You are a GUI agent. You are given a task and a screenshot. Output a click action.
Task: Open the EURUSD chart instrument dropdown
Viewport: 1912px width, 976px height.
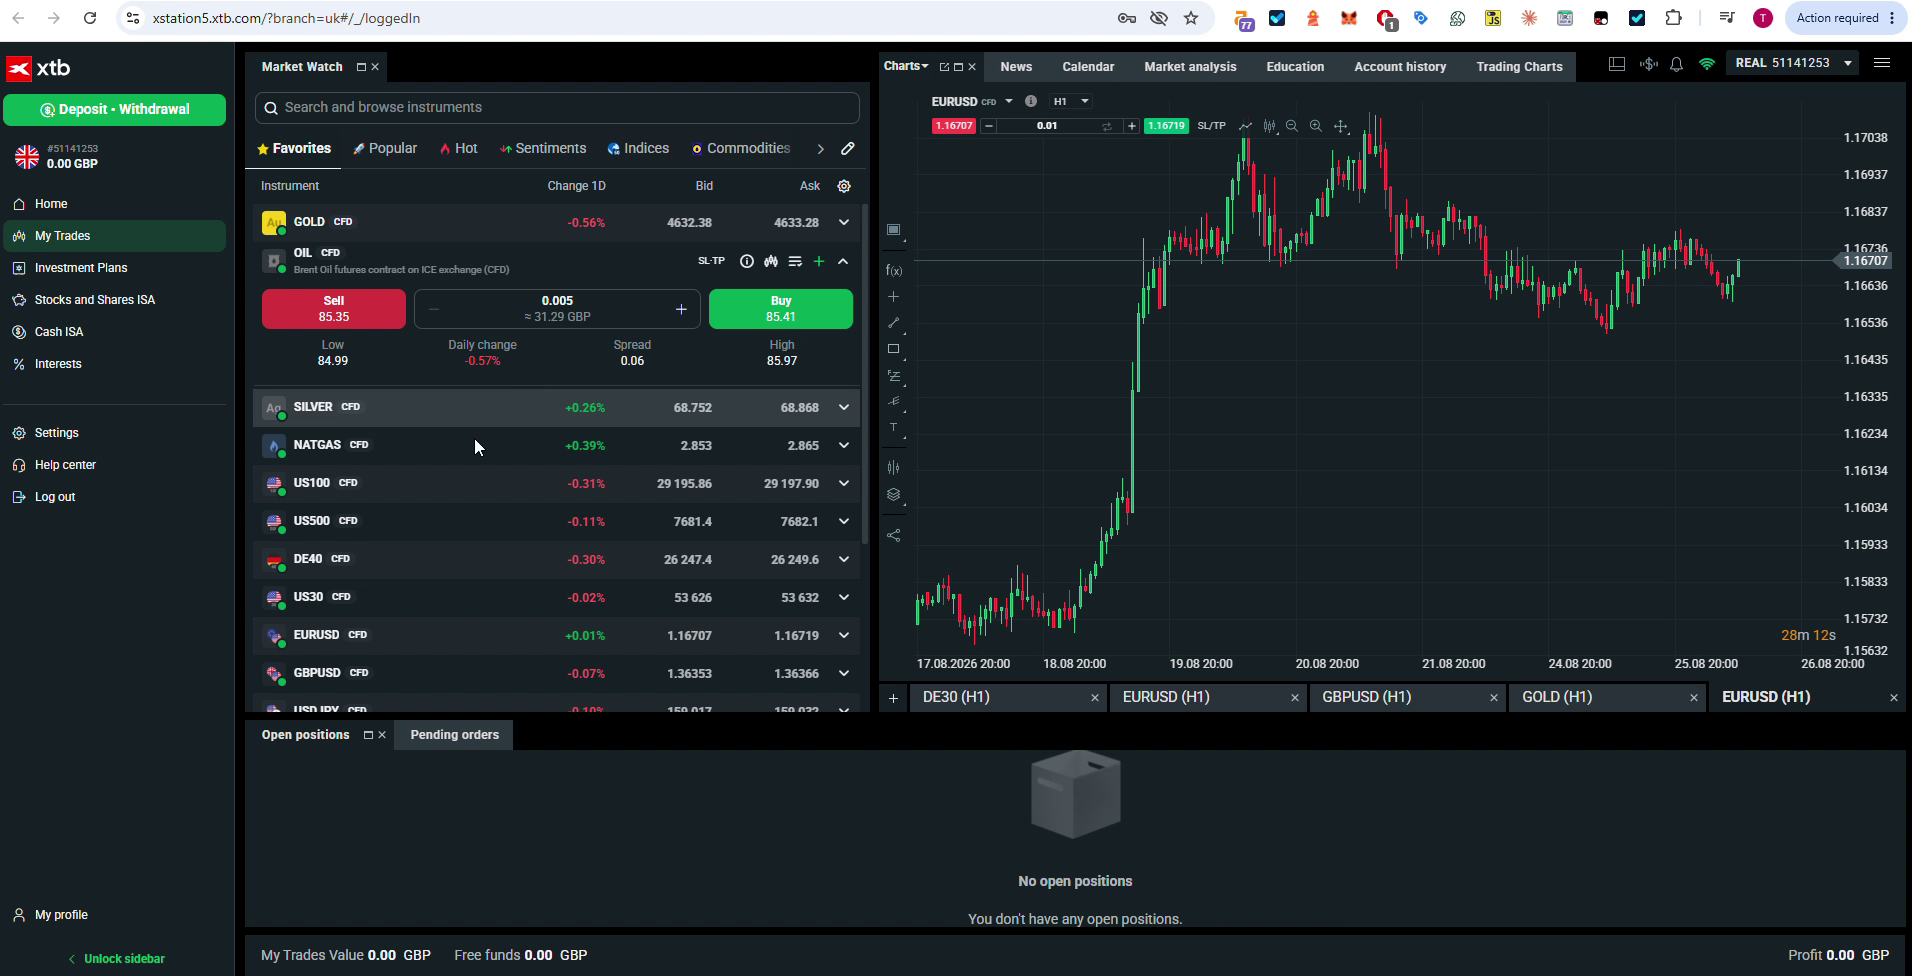(1009, 101)
